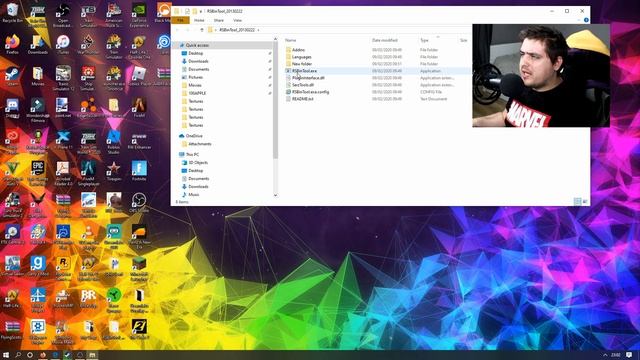Open the Windows Start menu
Viewport: 640px width, 360px height.
[6, 355]
